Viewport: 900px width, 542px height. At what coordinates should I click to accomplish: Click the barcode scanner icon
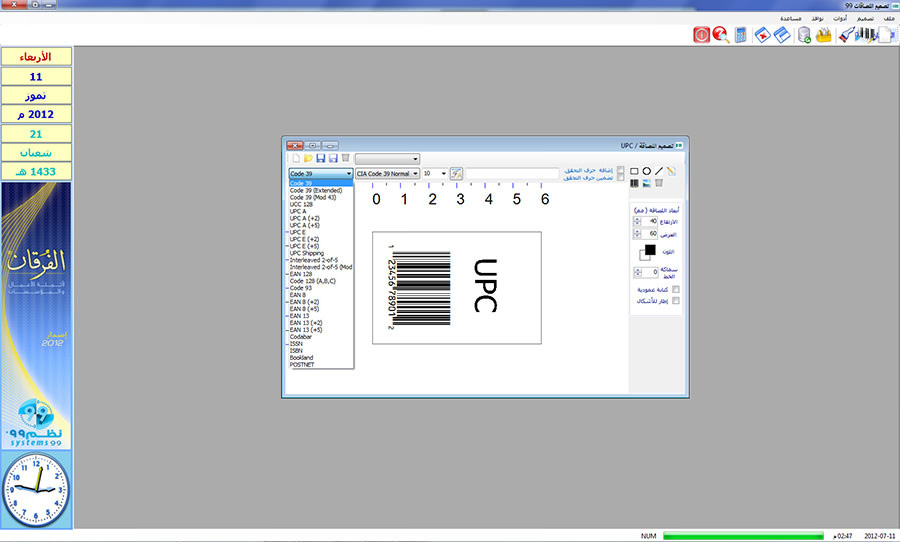point(845,35)
